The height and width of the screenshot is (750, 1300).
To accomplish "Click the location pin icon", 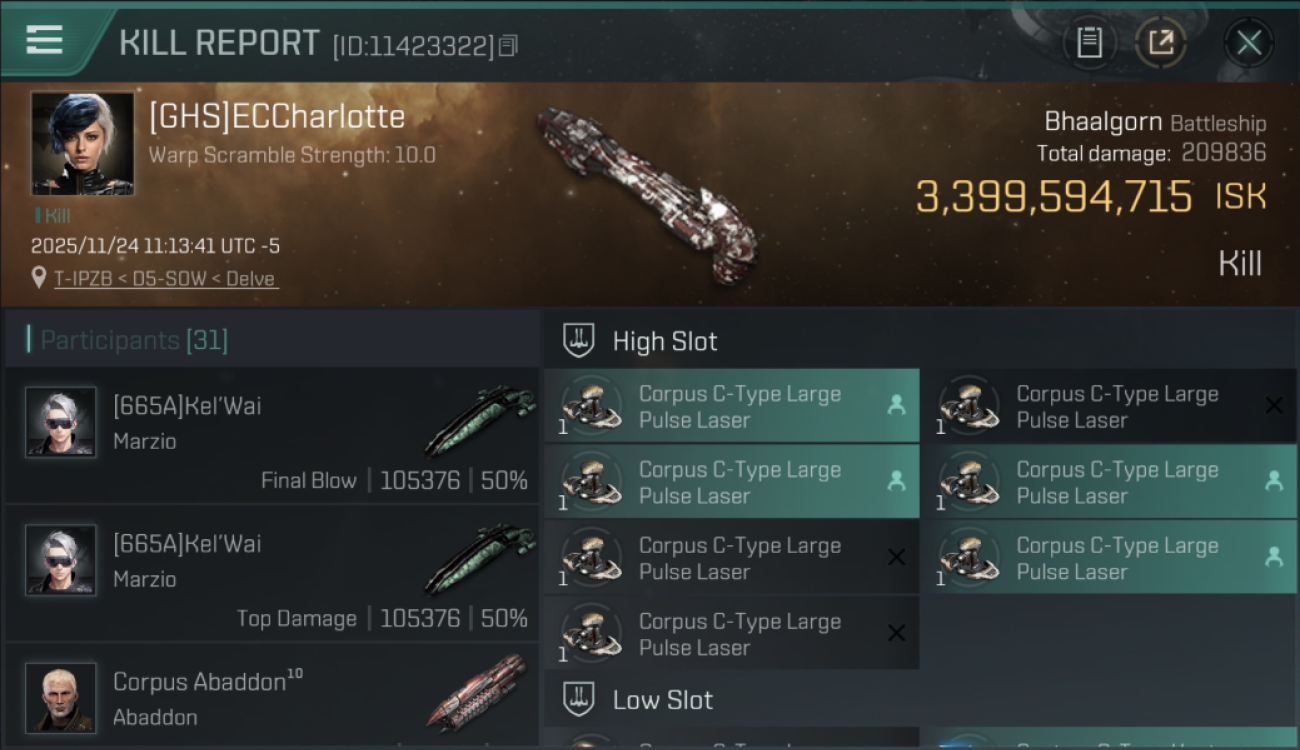I will coord(39,278).
